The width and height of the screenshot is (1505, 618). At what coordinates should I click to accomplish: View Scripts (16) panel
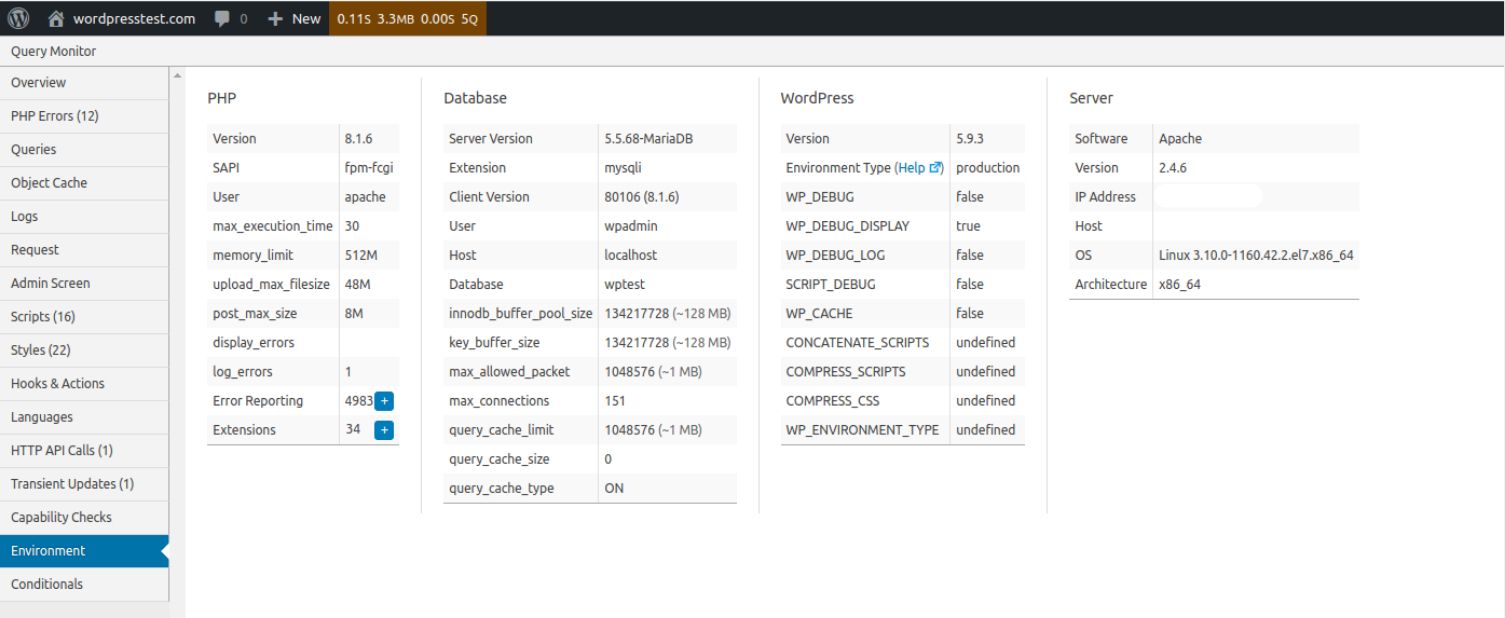pyautogui.click(x=84, y=317)
